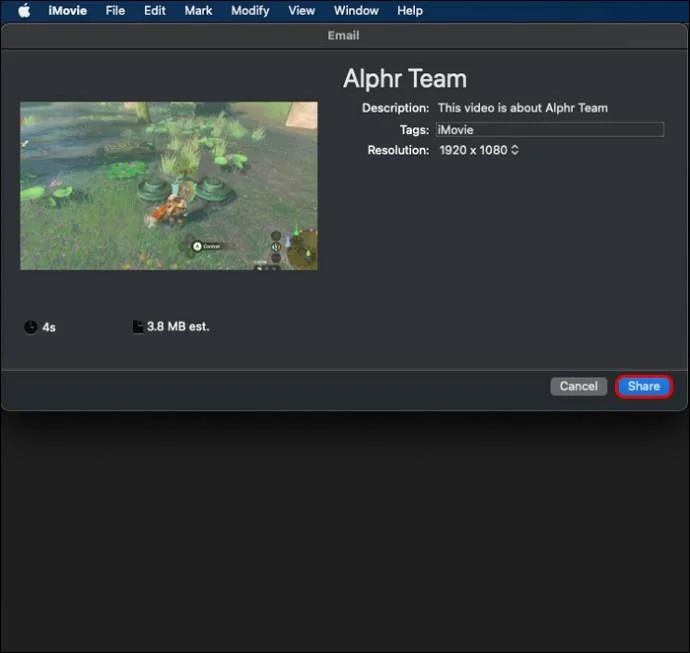Click the Tags input field

(550, 130)
